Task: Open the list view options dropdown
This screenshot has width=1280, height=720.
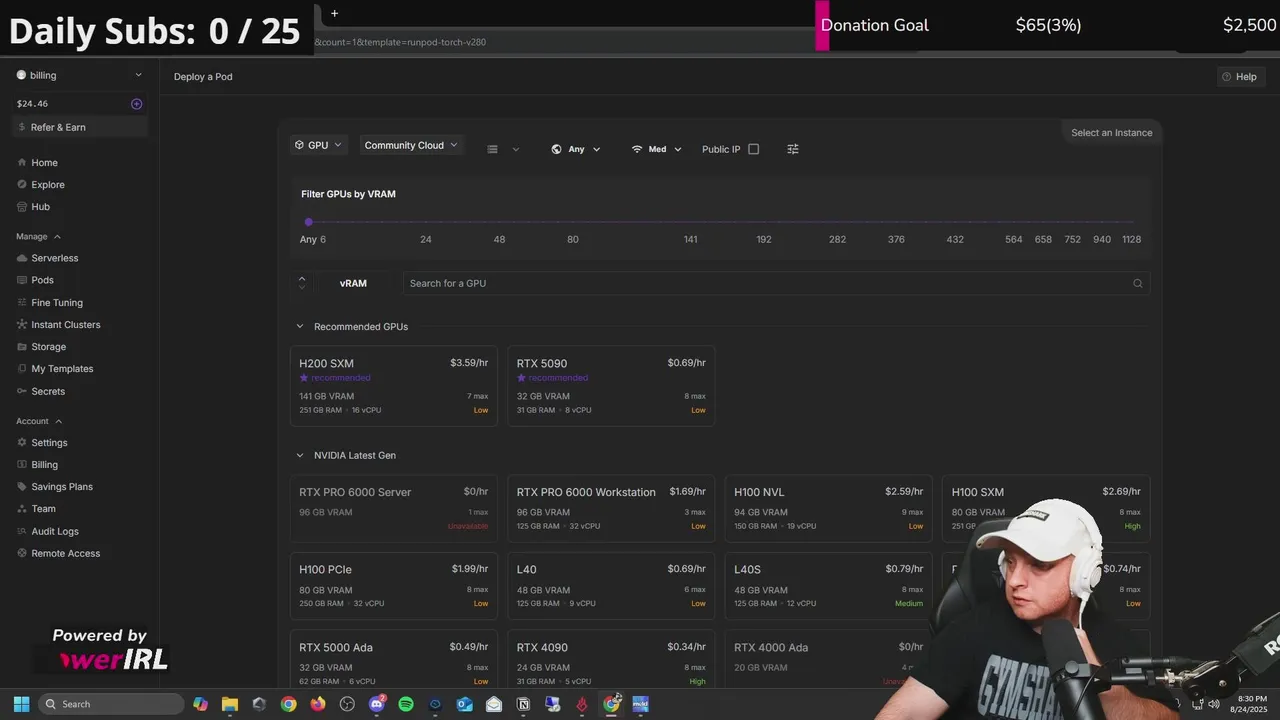Action: pos(503,149)
